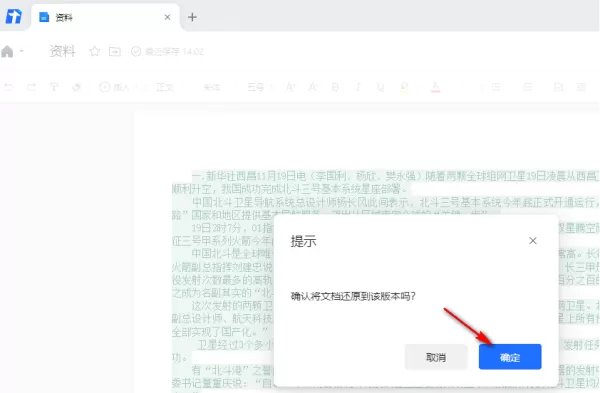
Task: Click the Tencent Docs logo icon
Action: click(x=14, y=17)
